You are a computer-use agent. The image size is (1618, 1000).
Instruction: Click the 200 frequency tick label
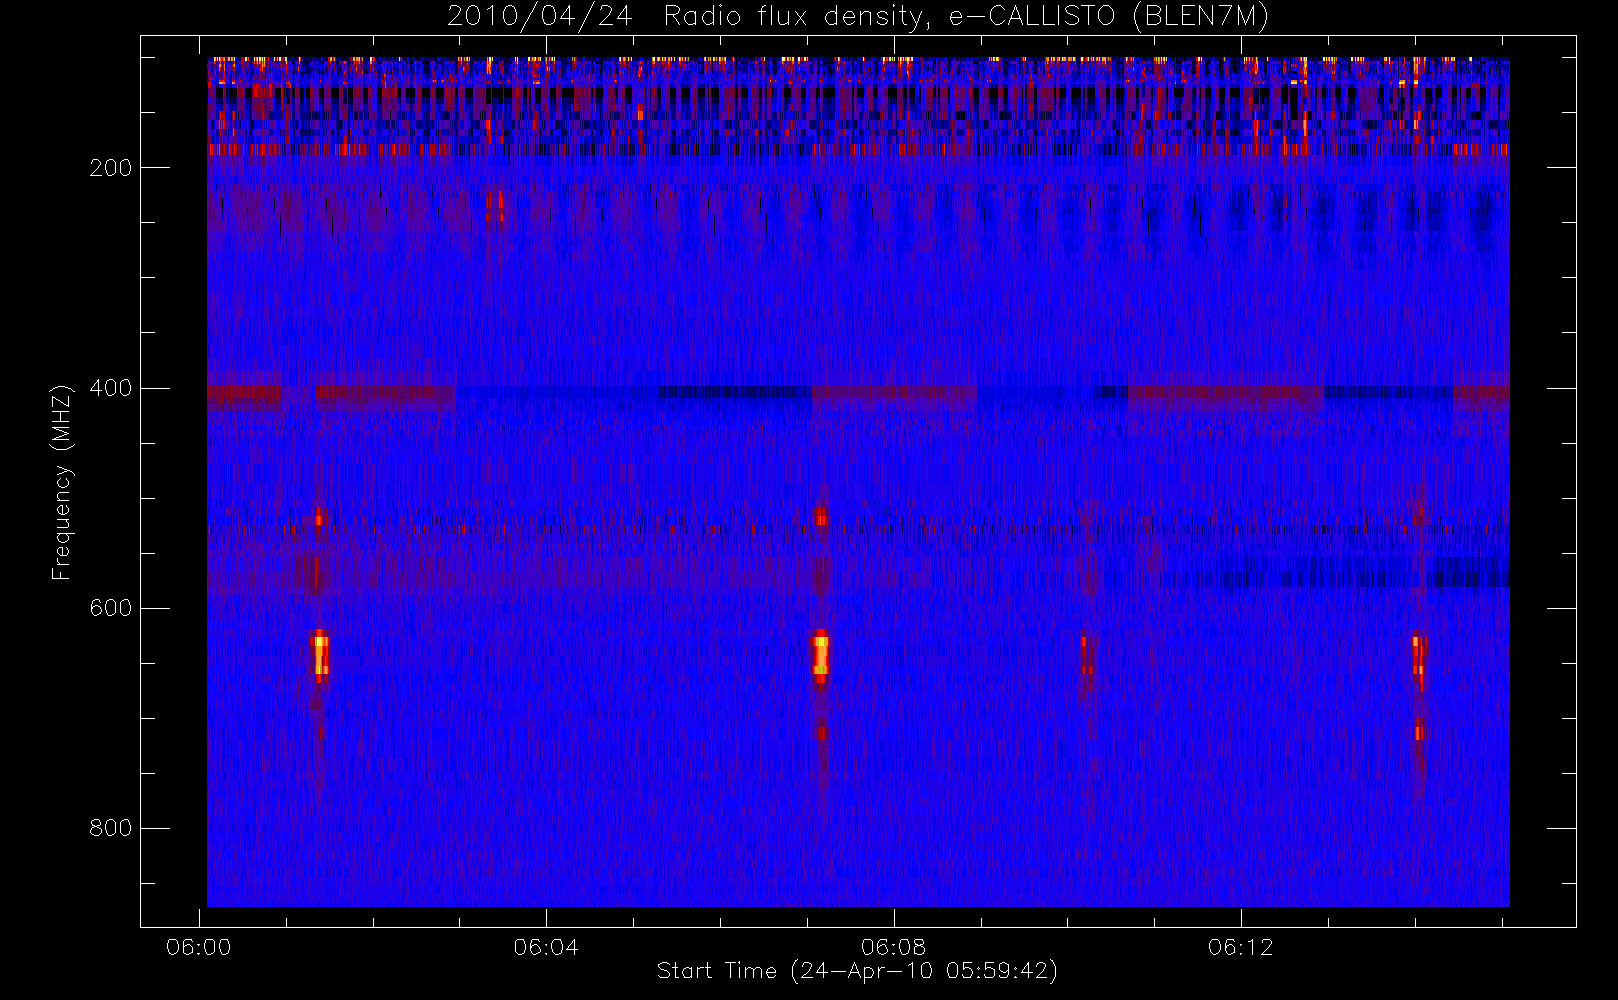coord(110,168)
